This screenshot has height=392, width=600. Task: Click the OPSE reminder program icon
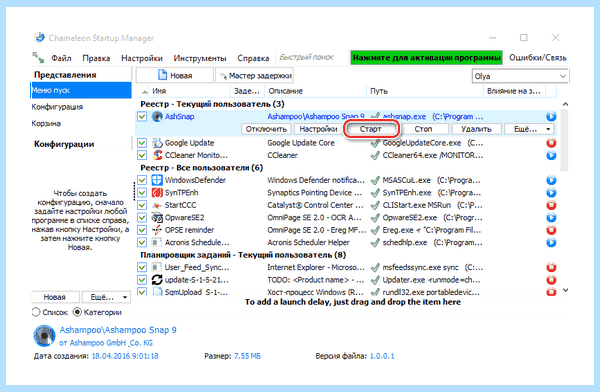pos(157,230)
